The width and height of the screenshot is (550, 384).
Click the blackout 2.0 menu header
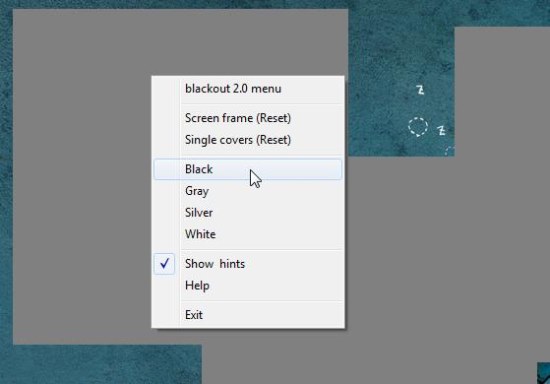pos(248,88)
